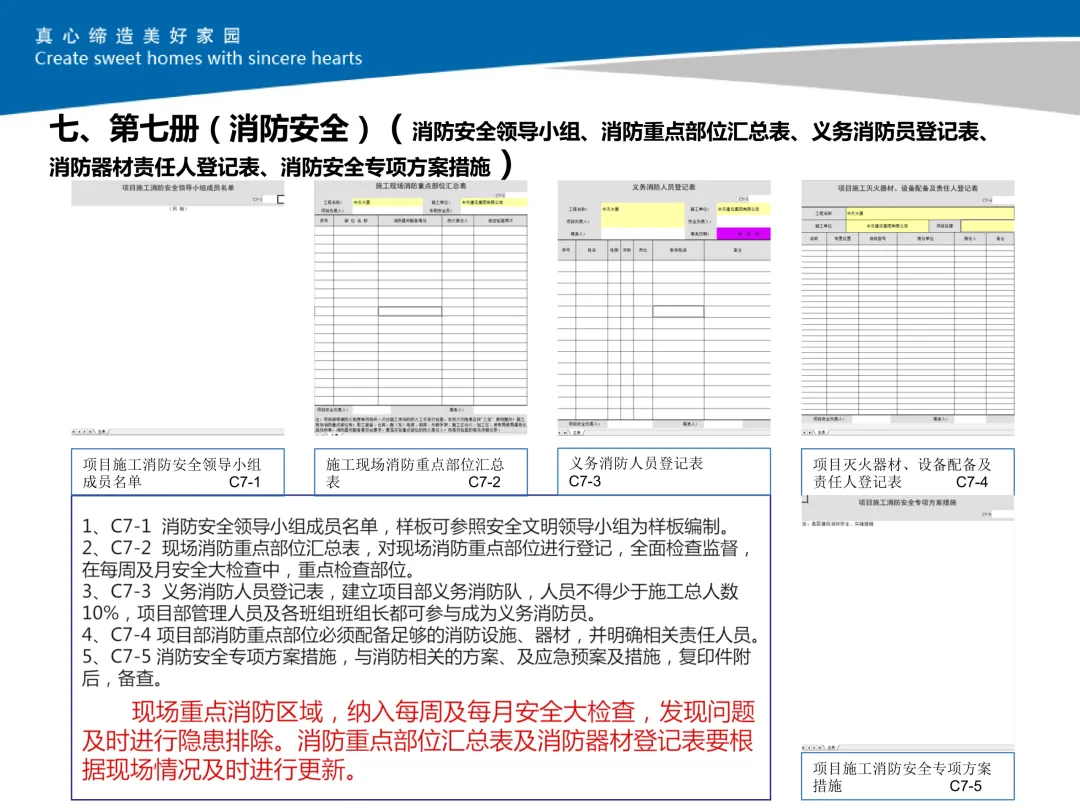Click the magenta cell in the 义务消防人员登记表 form
The image size is (1080, 810).
743,234
